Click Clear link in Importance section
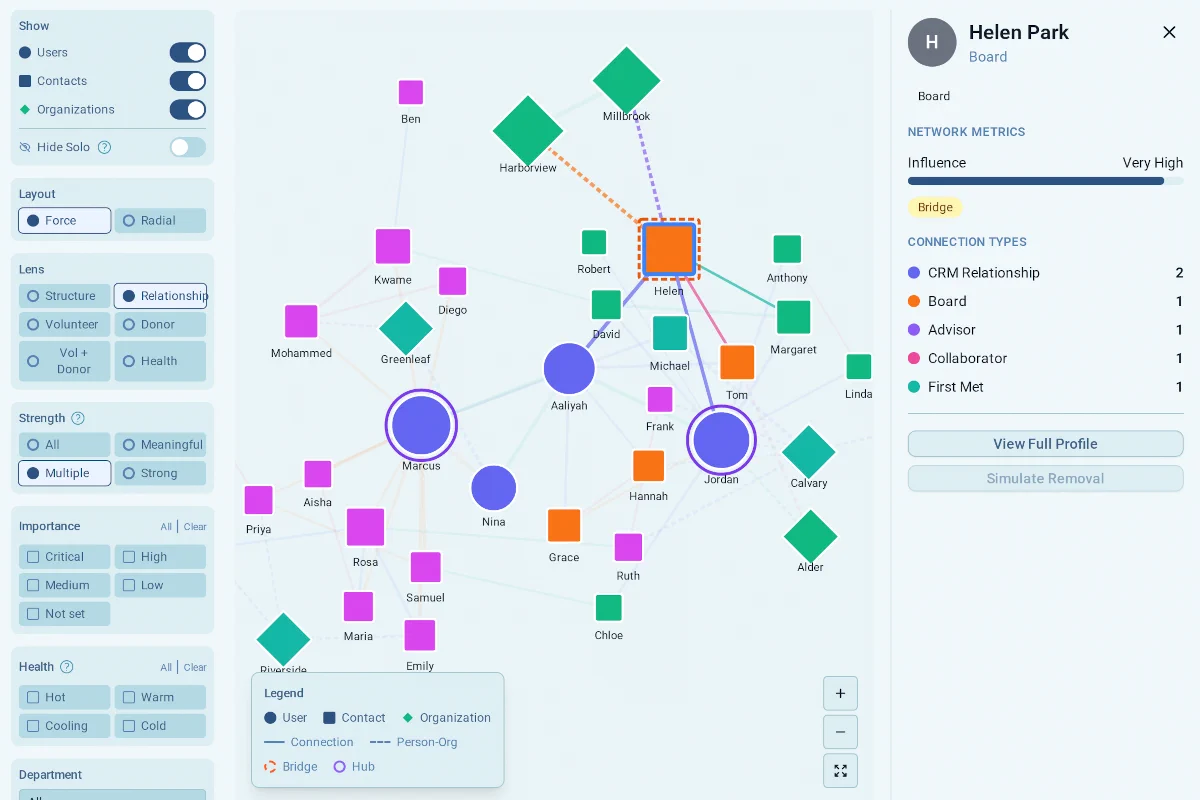Viewport: 1200px width, 800px height. [195, 527]
